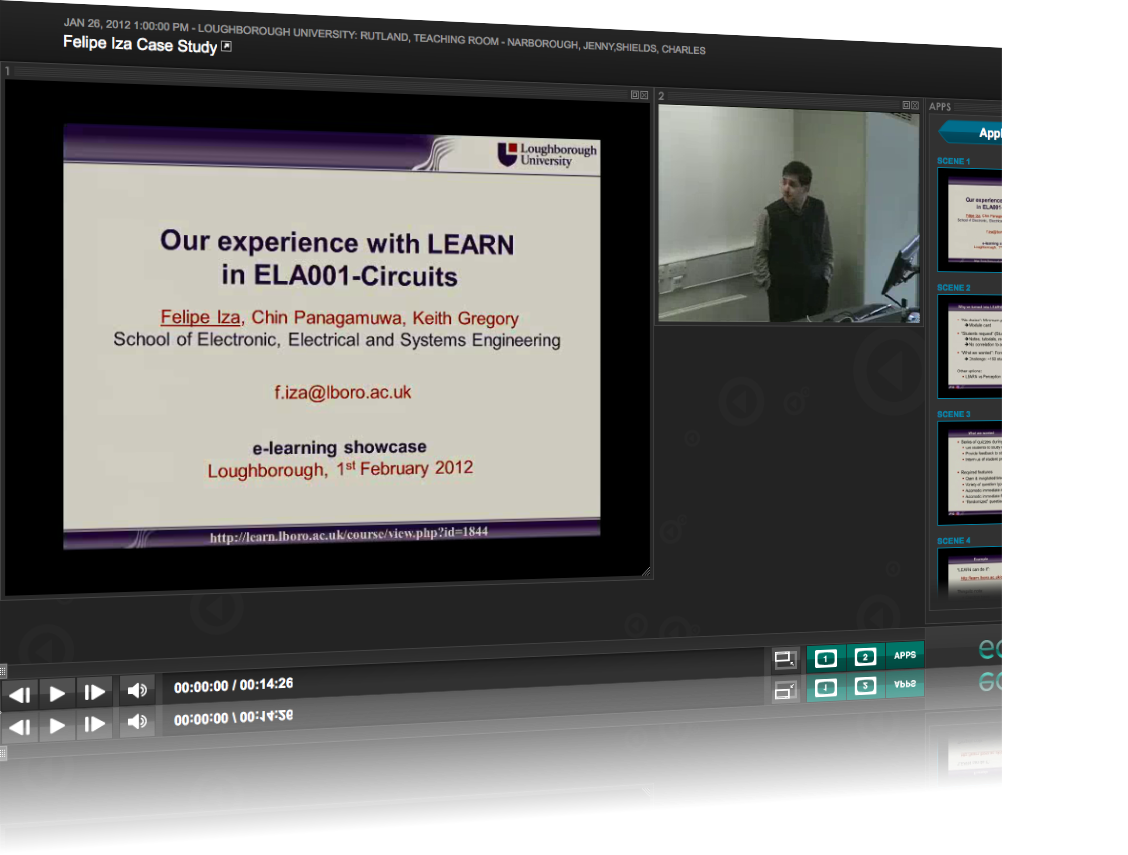1128x855 pixels.
Task: Select the Scene 3 thumbnail
Action: (x=969, y=472)
